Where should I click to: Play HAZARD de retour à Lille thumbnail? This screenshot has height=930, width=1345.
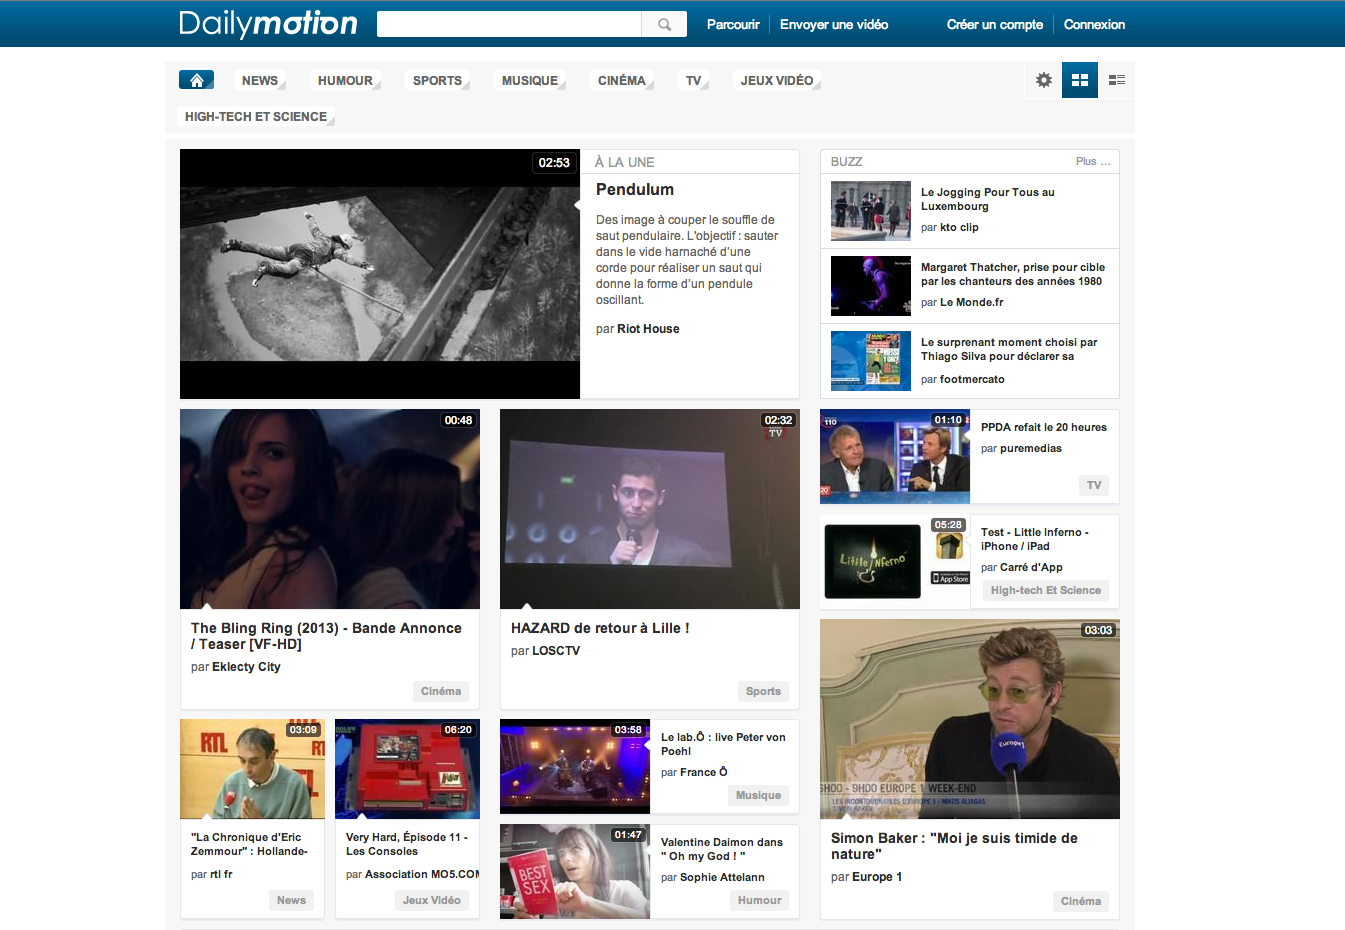point(650,509)
